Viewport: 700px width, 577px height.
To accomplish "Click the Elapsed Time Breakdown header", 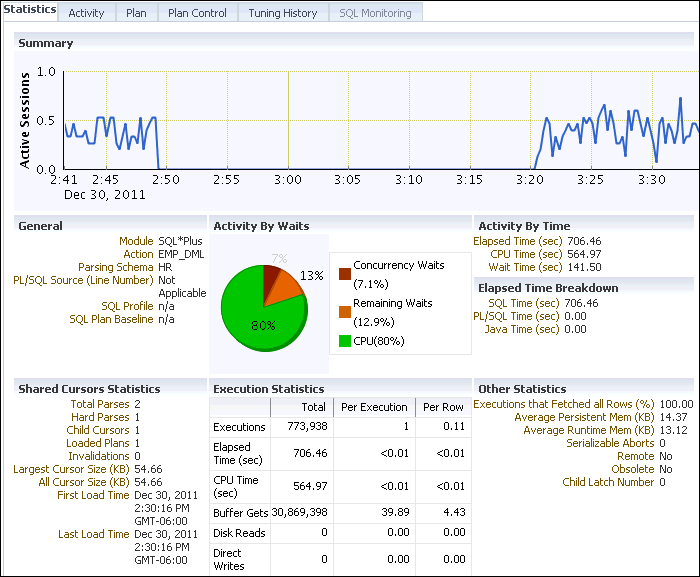I will point(548,288).
